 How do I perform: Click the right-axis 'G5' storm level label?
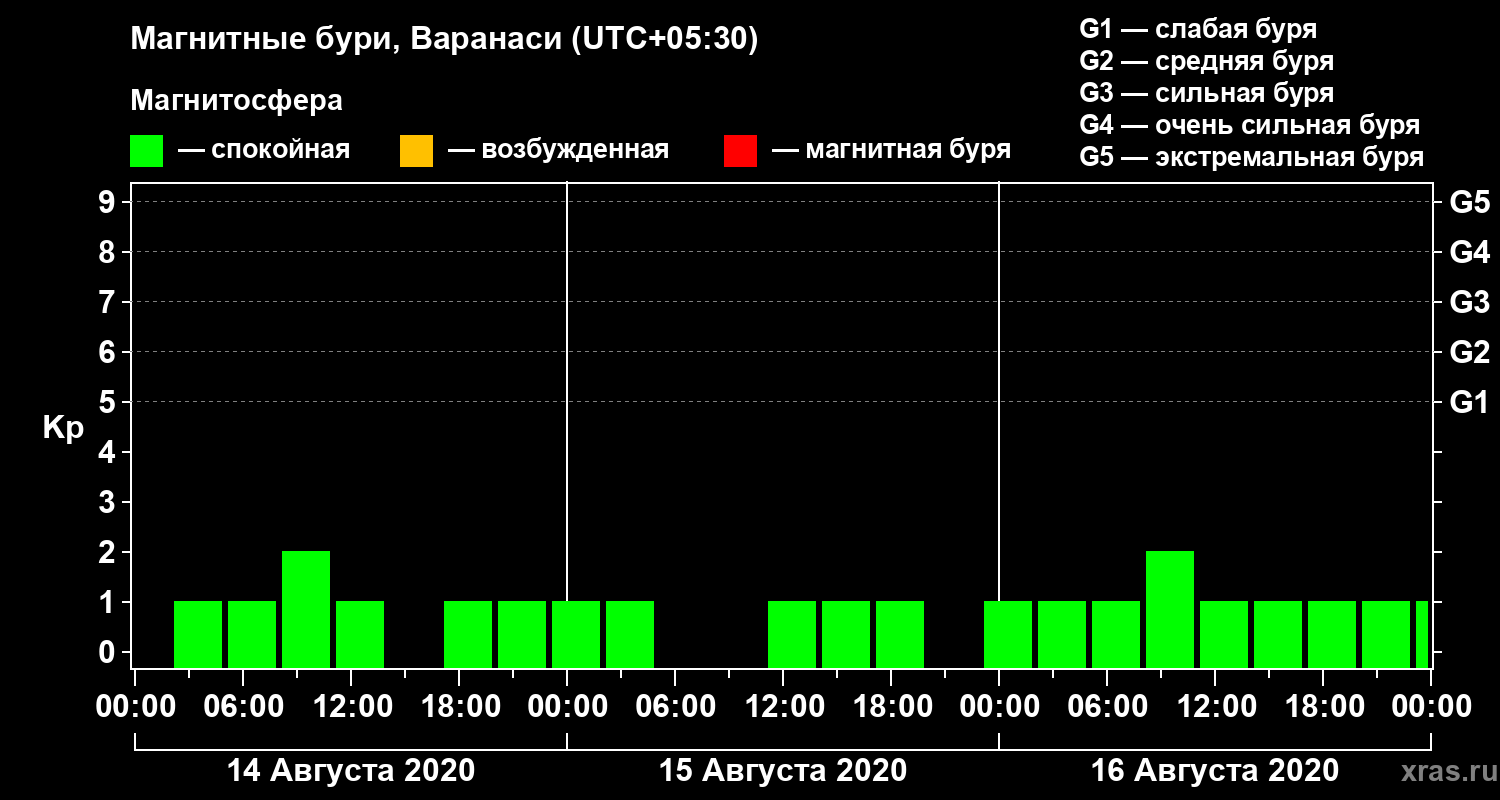[1469, 202]
